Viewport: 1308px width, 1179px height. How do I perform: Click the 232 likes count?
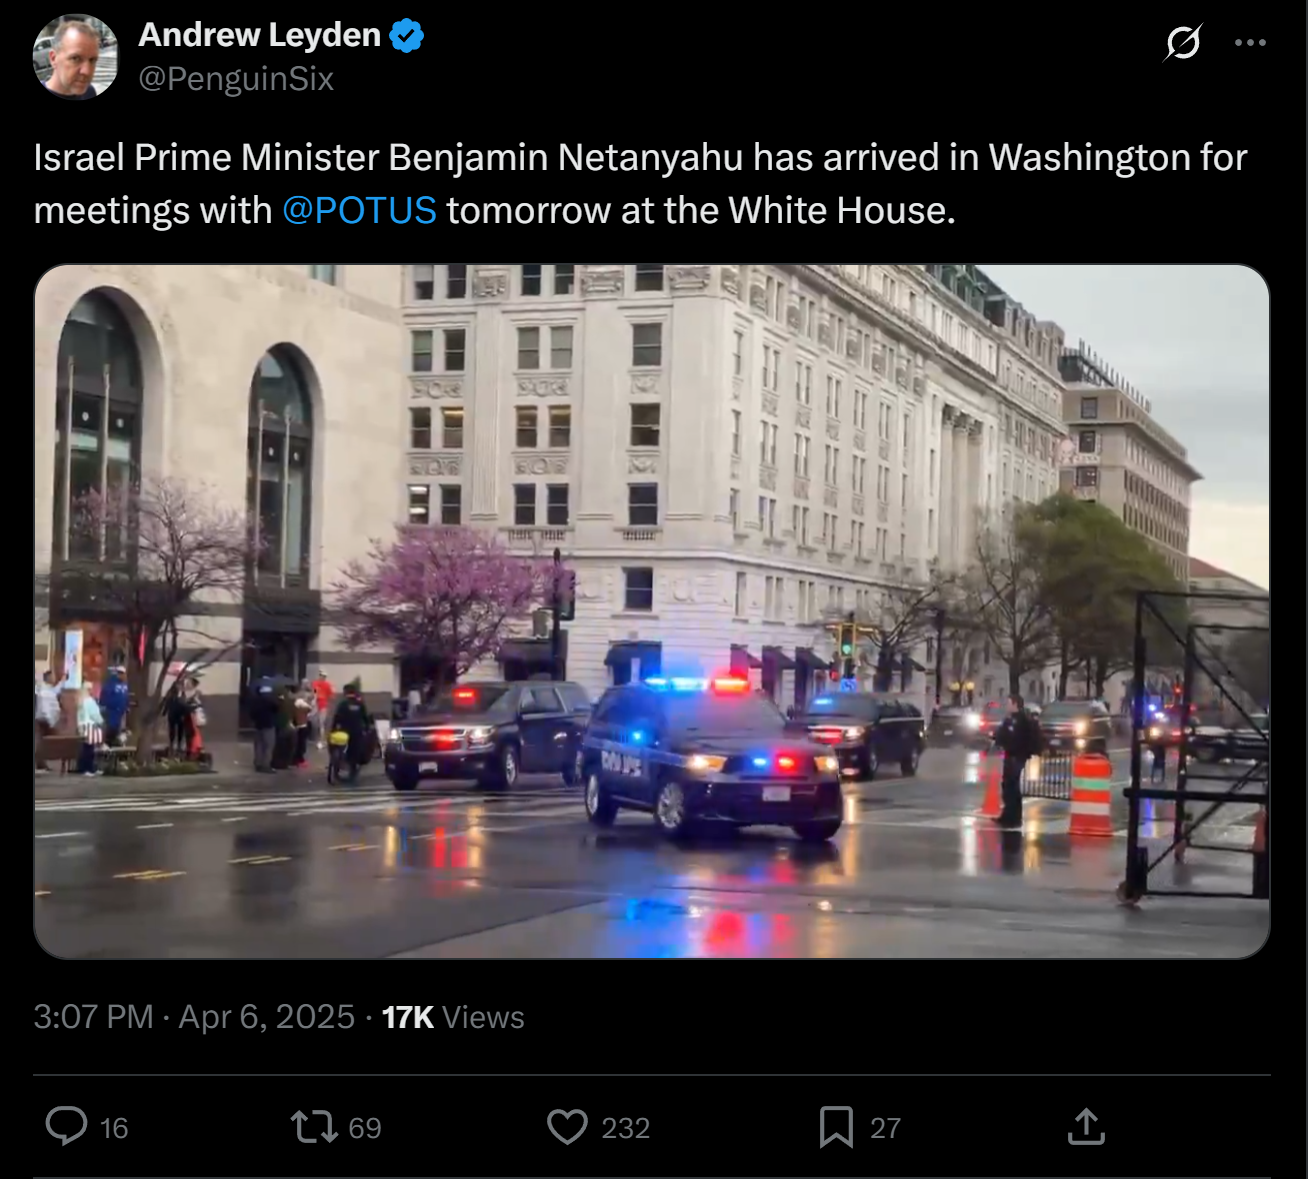(x=626, y=1128)
